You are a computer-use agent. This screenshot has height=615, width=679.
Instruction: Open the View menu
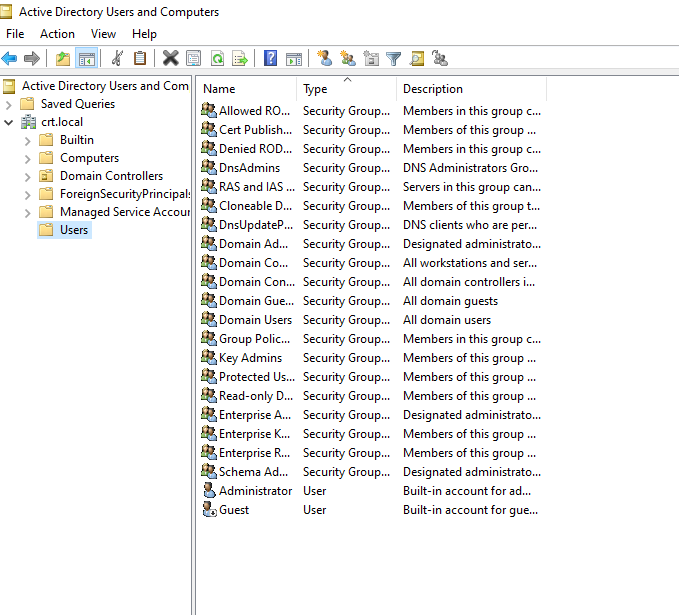[x=103, y=34]
